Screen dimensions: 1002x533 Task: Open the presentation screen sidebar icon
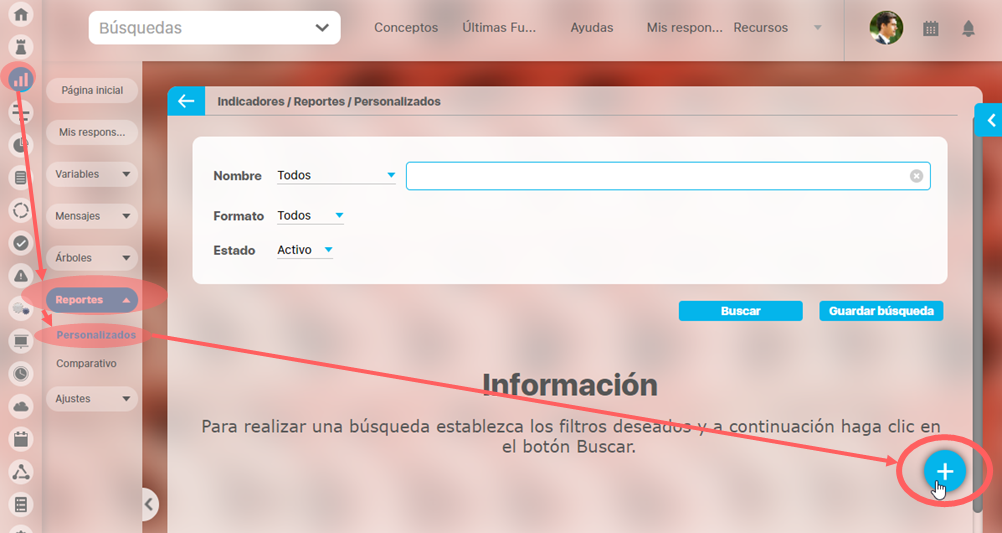click(20, 341)
